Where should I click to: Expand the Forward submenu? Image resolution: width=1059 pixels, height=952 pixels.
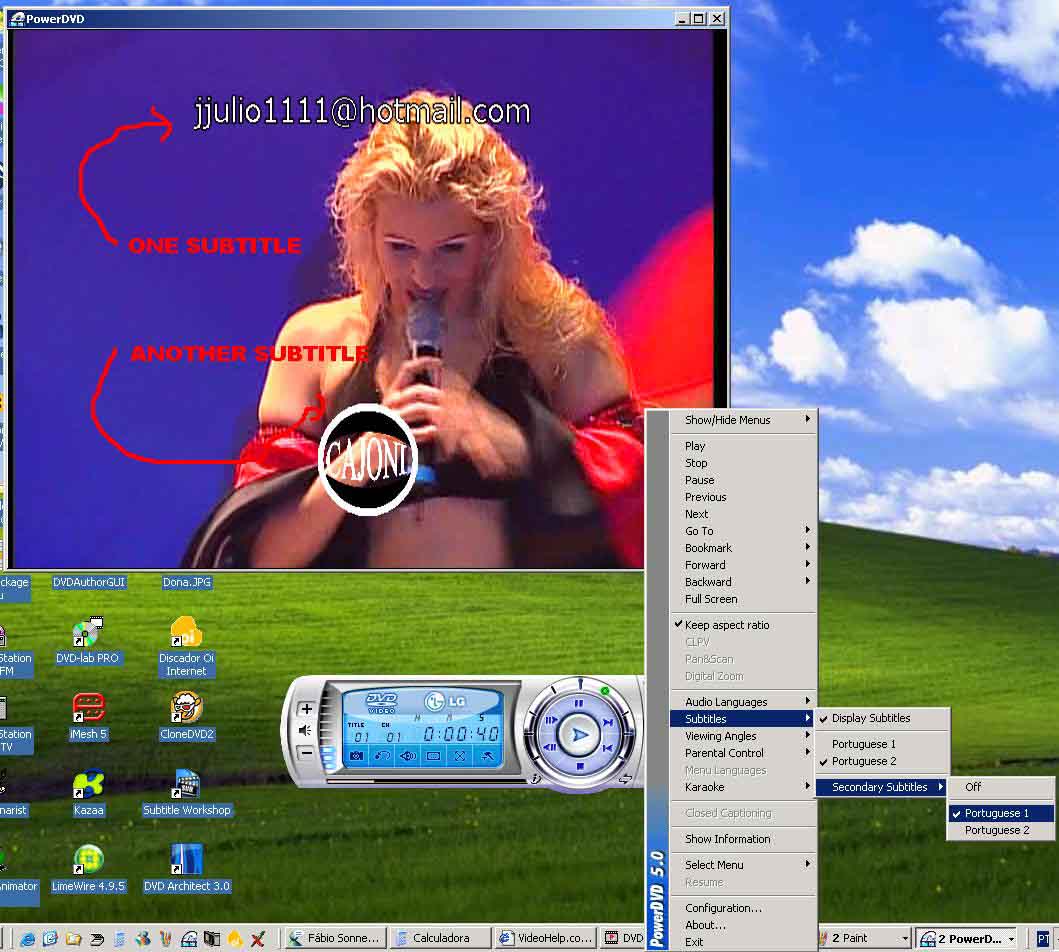743,565
